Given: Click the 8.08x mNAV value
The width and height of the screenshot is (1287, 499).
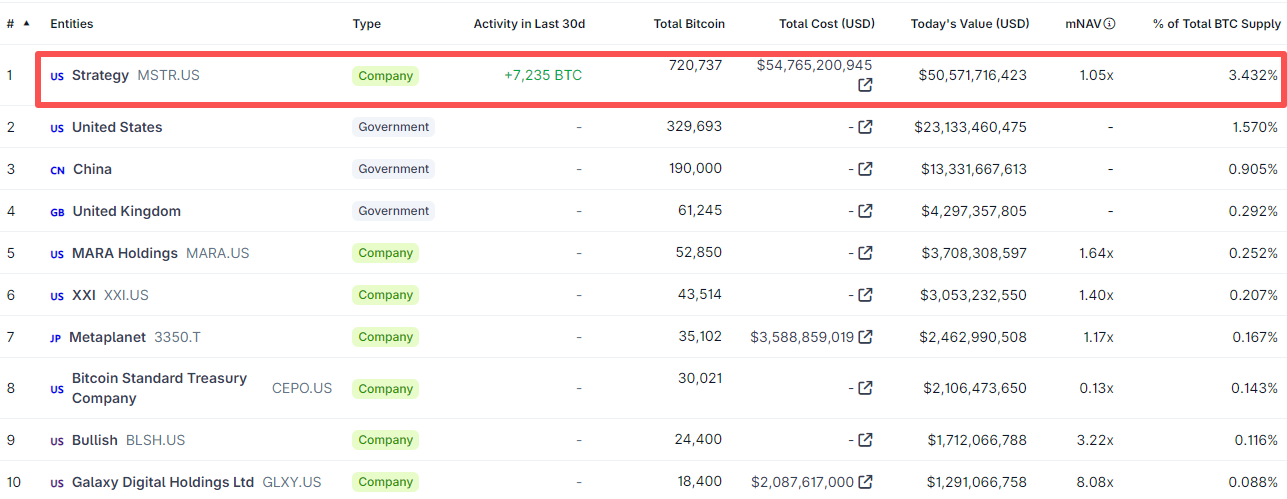Looking at the screenshot, I should pyautogui.click(x=1096, y=482).
